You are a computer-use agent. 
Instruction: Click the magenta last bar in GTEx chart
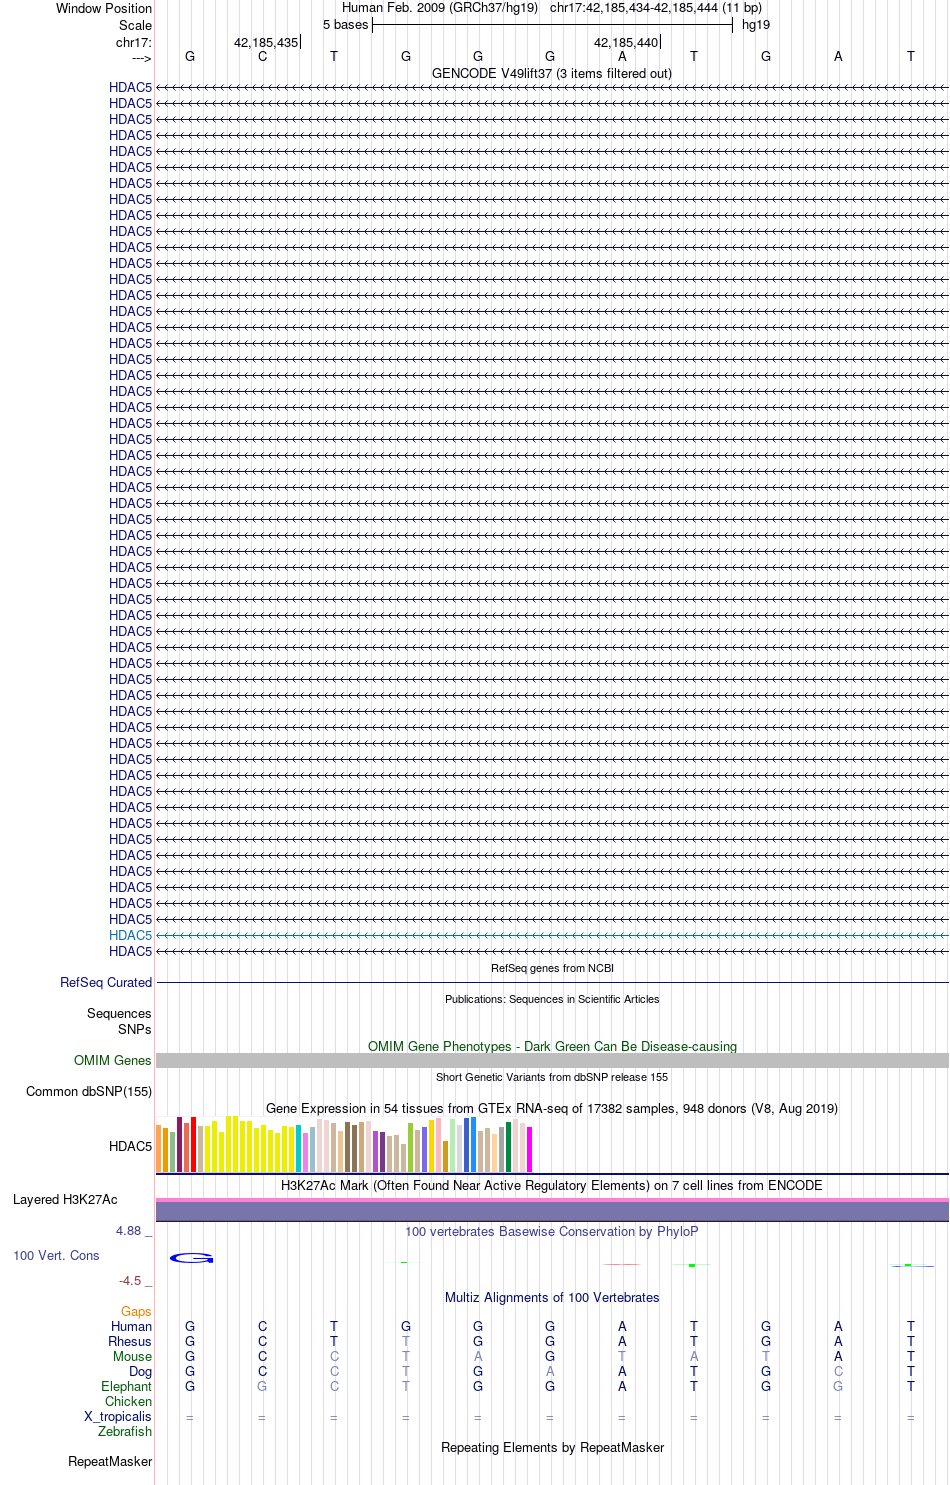[530, 1149]
